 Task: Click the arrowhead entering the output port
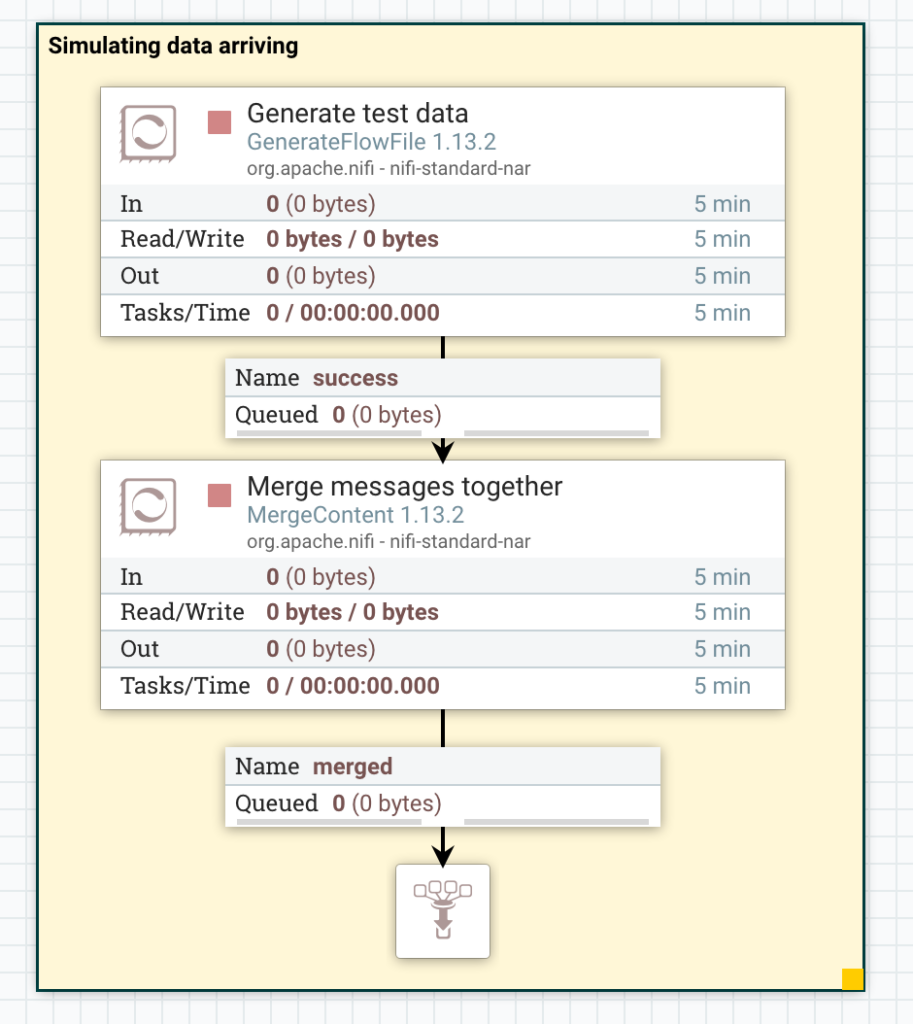pyautogui.click(x=442, y=855)
